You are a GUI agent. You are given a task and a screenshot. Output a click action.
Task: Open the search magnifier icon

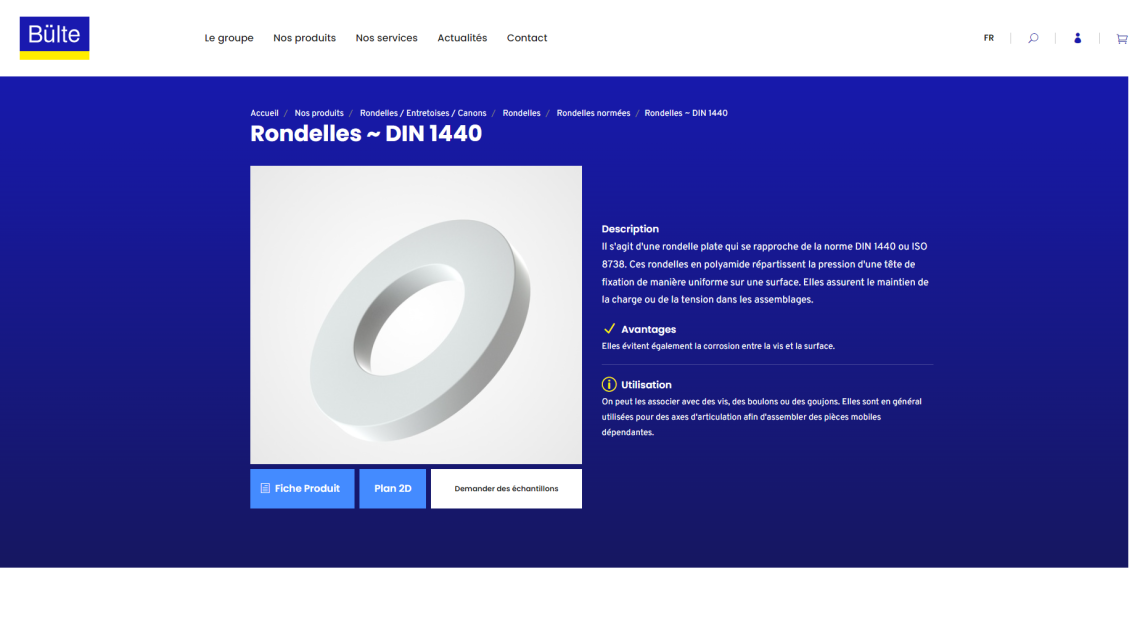coord(1033,38)
